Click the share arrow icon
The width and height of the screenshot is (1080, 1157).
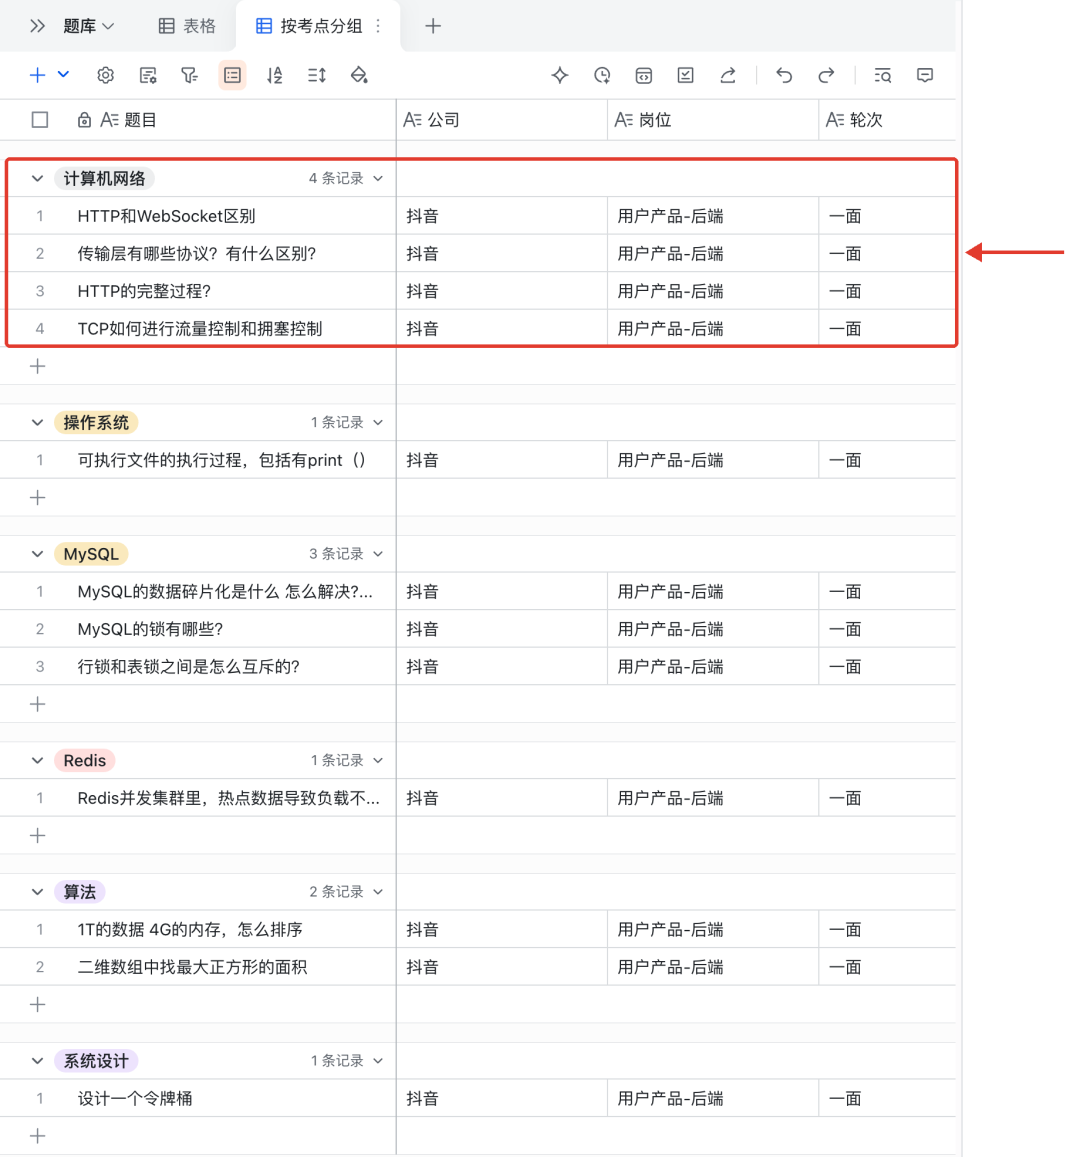(727, 75)
